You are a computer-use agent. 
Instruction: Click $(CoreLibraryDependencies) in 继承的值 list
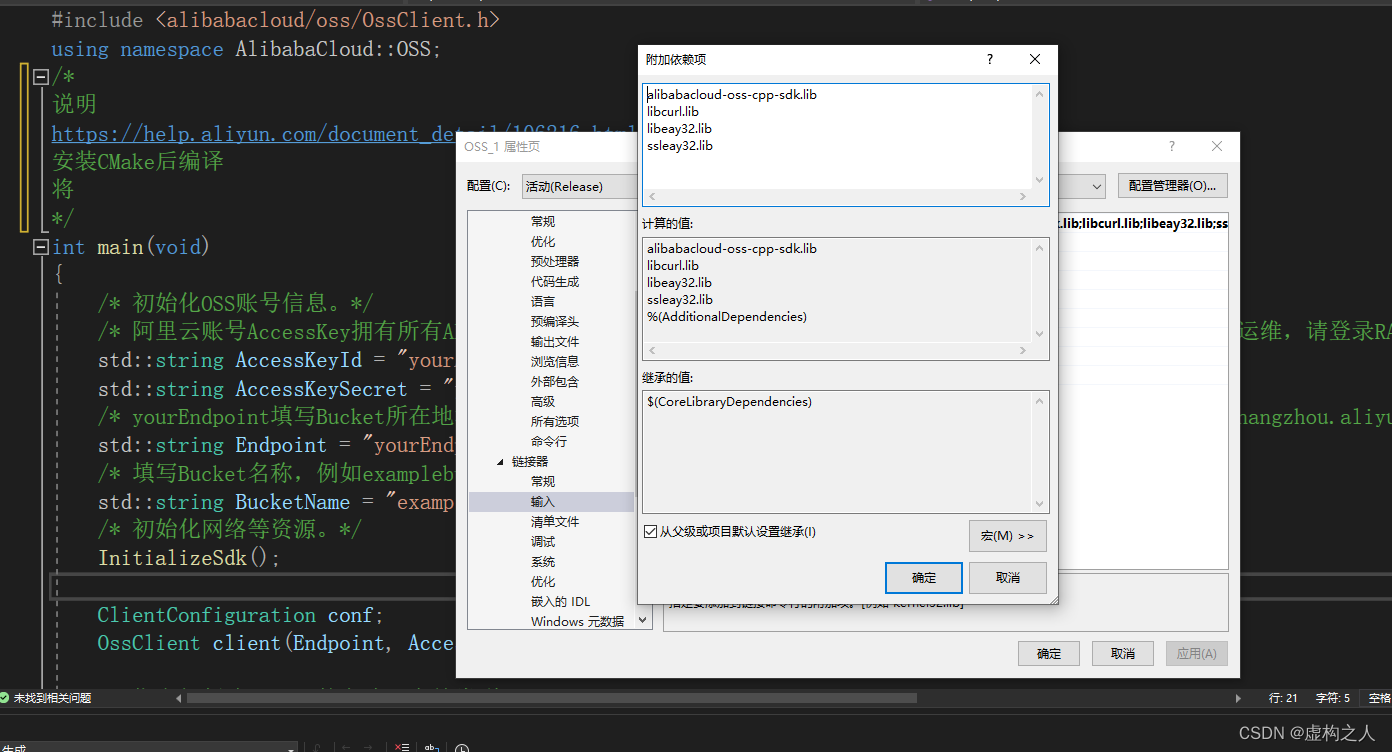730,402
